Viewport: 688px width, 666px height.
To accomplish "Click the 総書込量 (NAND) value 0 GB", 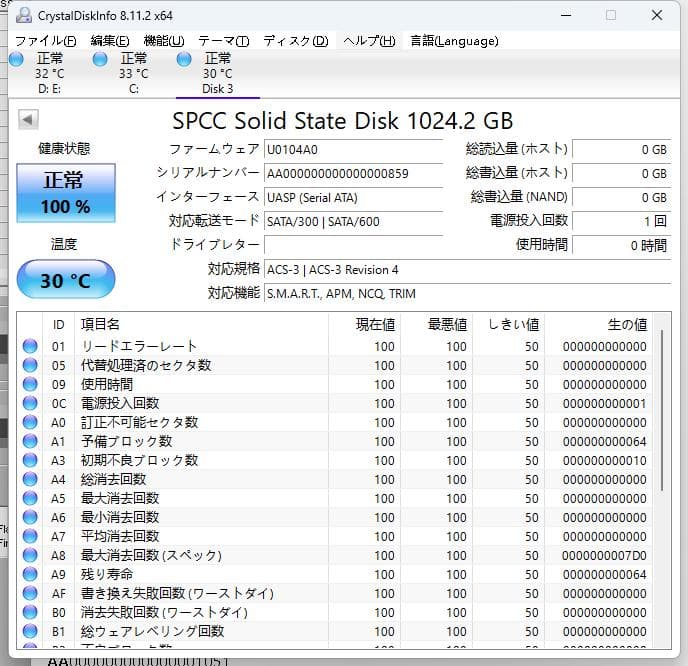I will pos(622,198).
